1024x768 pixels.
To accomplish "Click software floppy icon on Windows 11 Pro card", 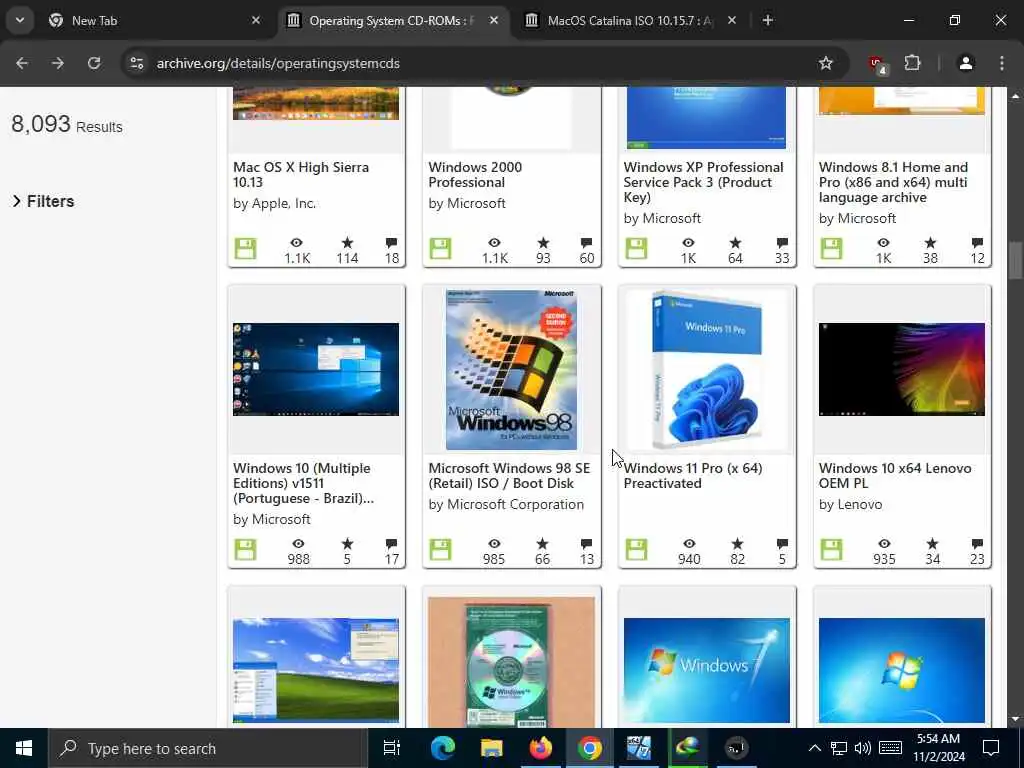I will 636,550.
